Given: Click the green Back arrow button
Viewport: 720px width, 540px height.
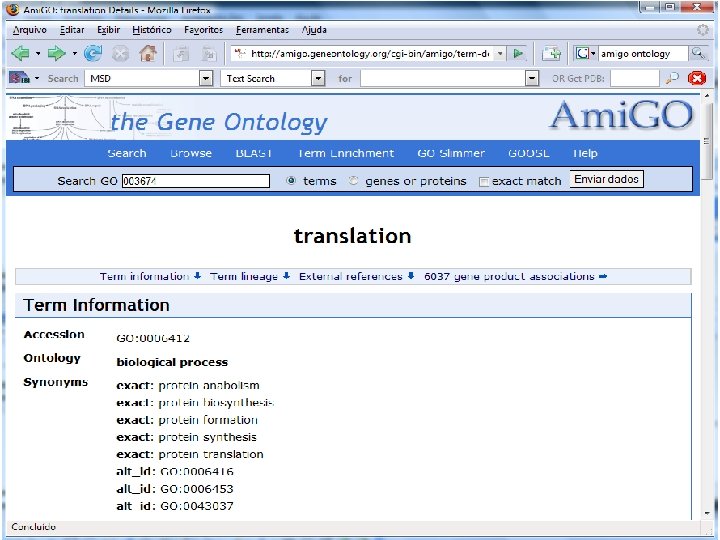Looking at the screenshot, I should (20, 53).
